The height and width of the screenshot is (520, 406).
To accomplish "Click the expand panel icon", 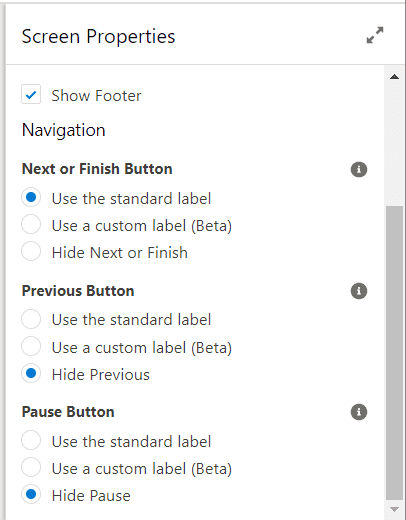I will 375,35.
